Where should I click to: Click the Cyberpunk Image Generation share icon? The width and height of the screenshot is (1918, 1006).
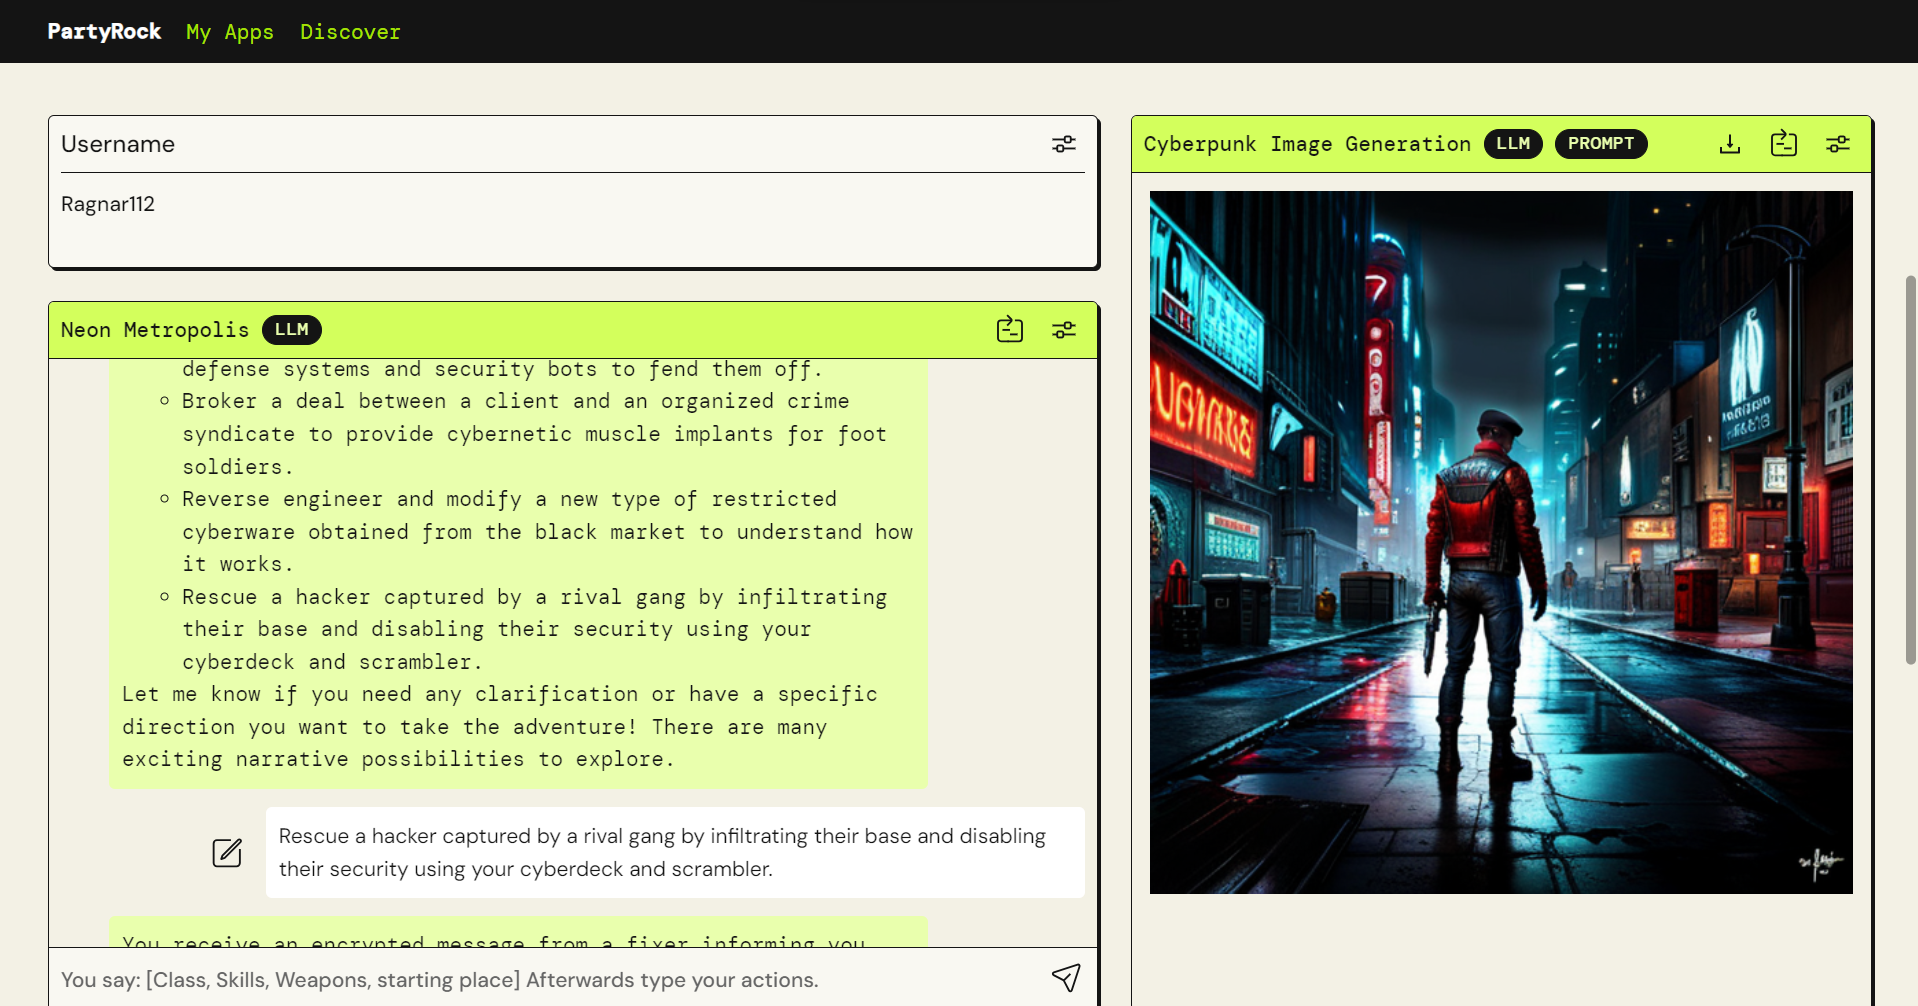point(1784,144)
